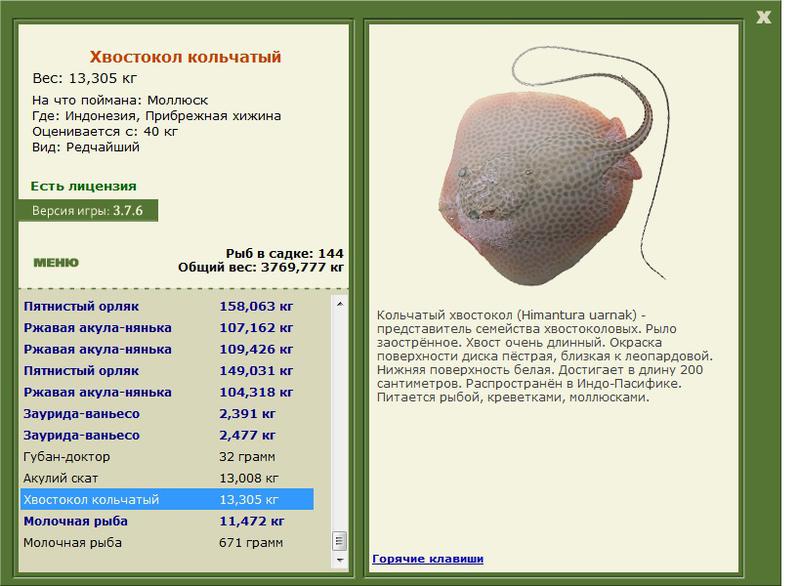Click the Оценивается с: 40 кг line
800x586 pixels.
[105, 132]
